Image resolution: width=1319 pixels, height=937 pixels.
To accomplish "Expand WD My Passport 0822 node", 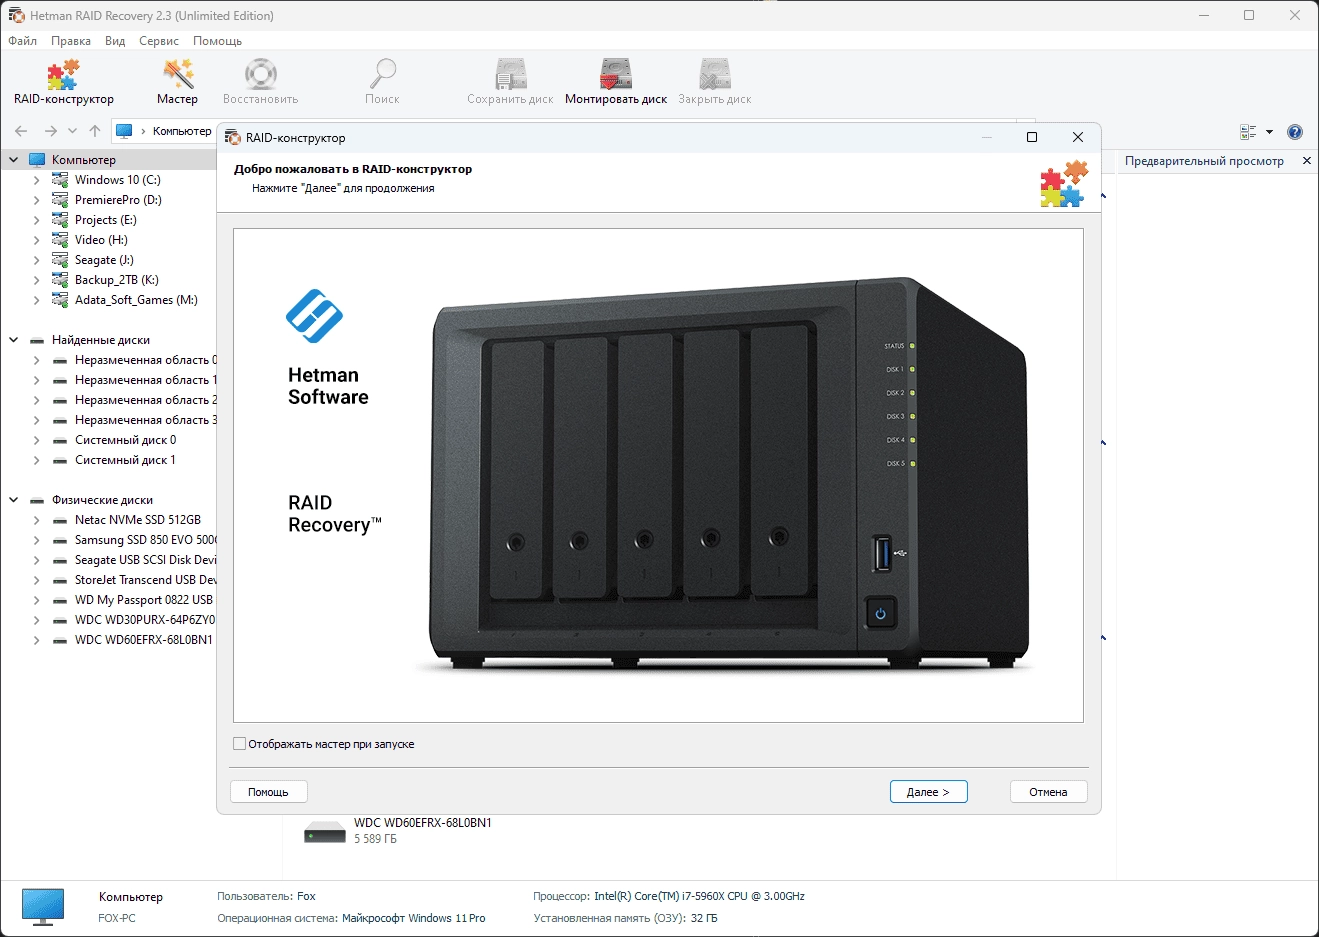I will click(x=37, y=600).
